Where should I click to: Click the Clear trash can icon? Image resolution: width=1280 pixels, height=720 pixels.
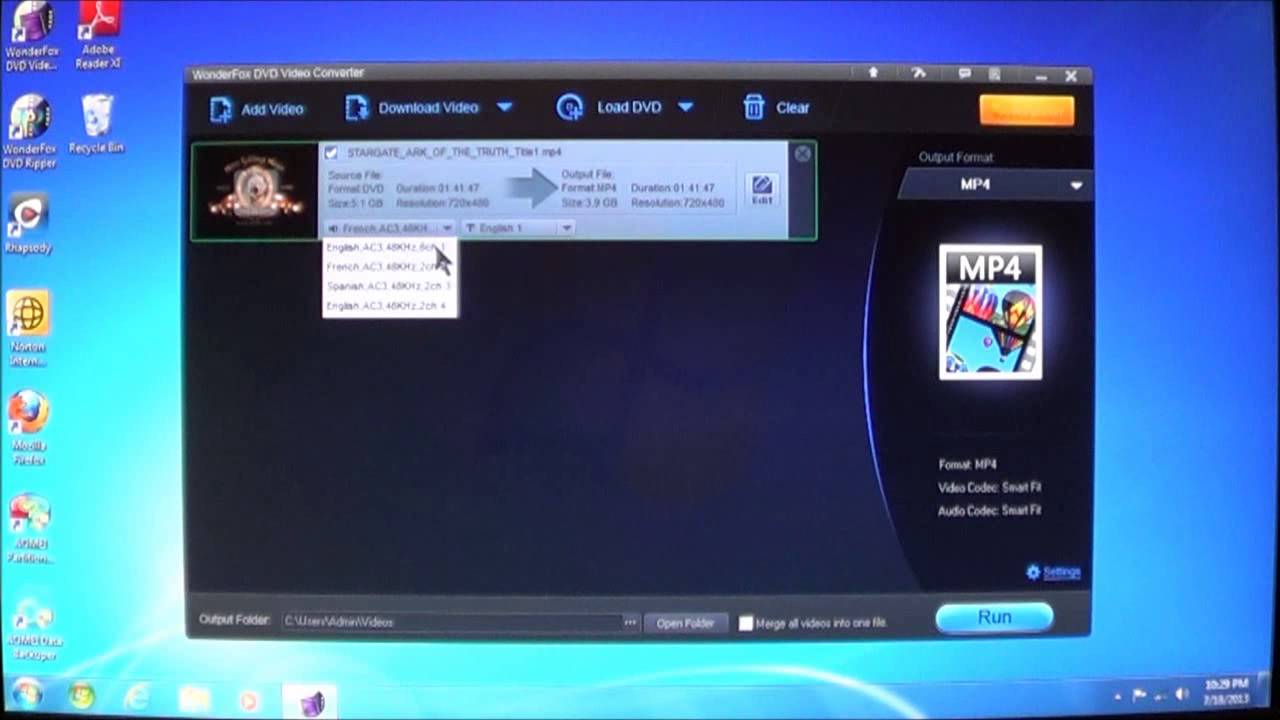(x=754, y=108)
